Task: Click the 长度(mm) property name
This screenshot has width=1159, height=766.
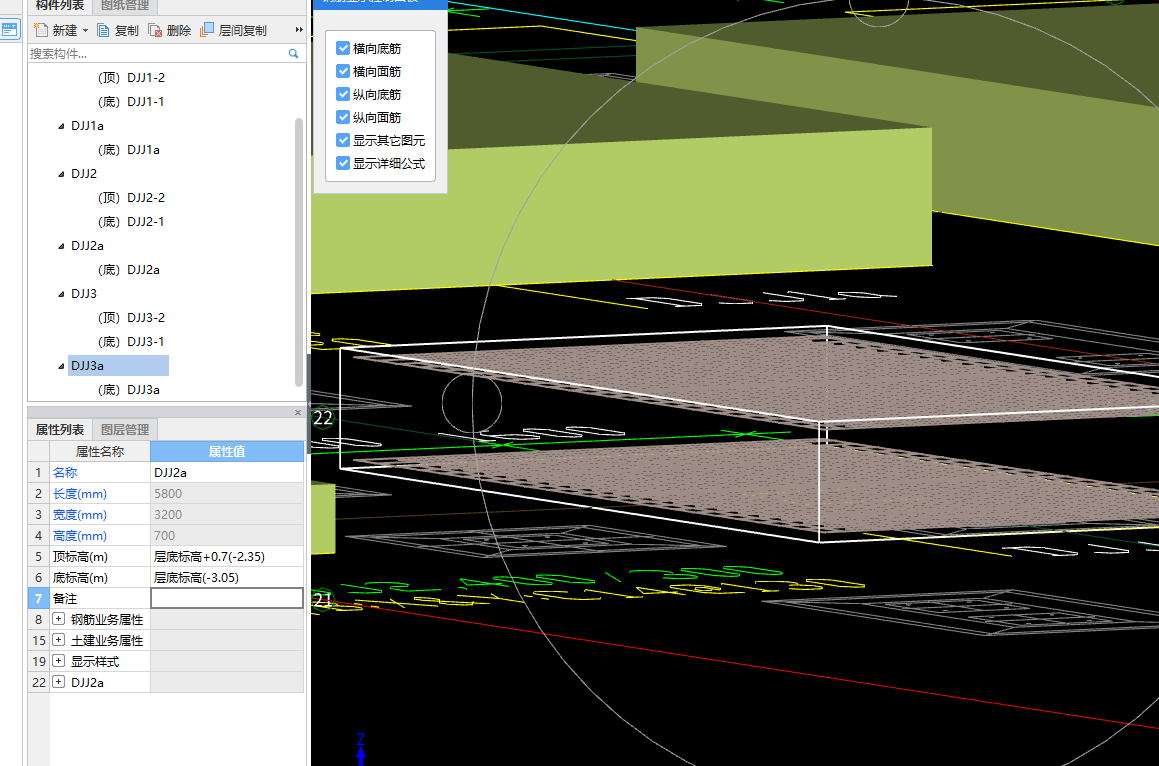Action: 80,493
